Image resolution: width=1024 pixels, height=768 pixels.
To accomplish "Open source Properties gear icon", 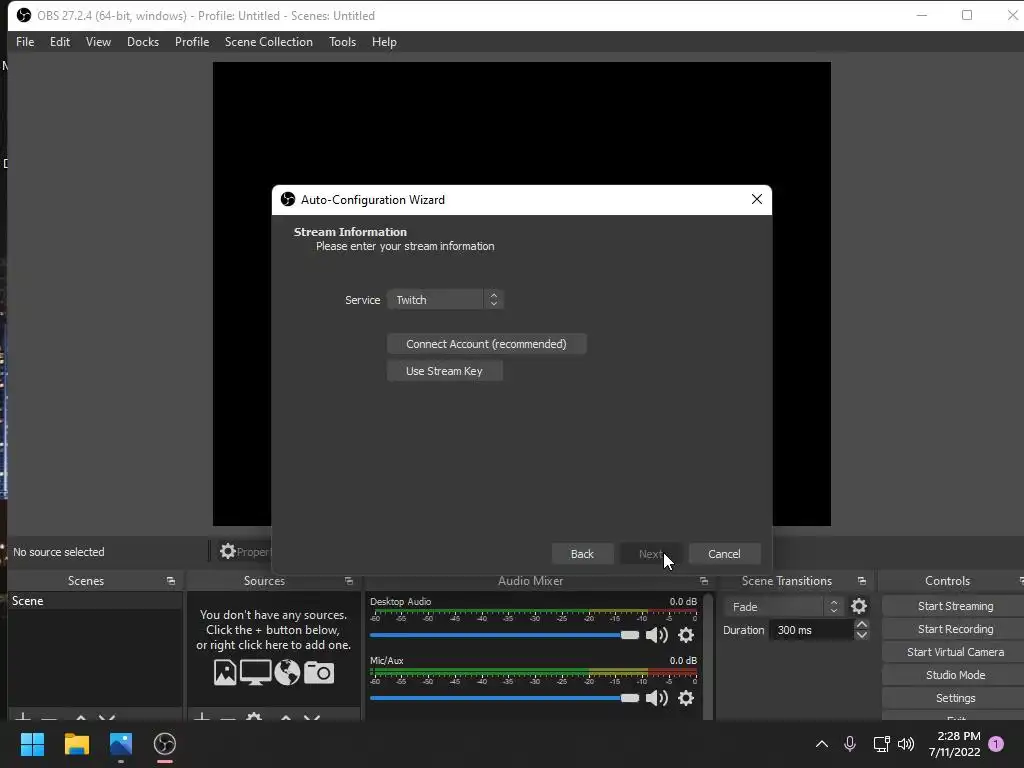I will click(227, 551).
